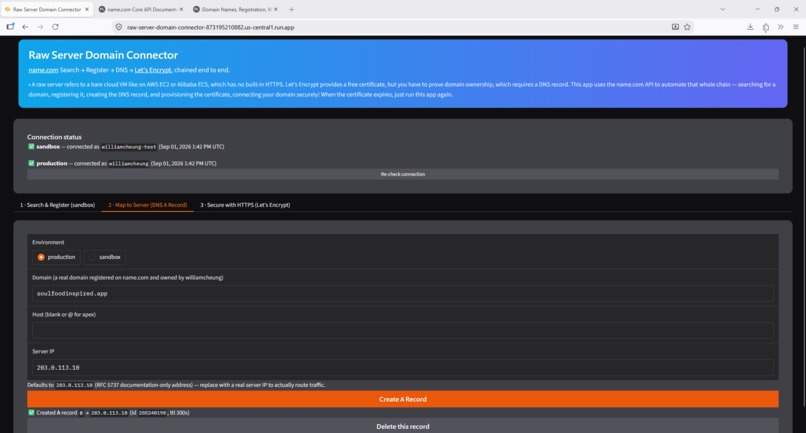Select the Raw Server Domain Connector browser tab

tap(47, 9)
